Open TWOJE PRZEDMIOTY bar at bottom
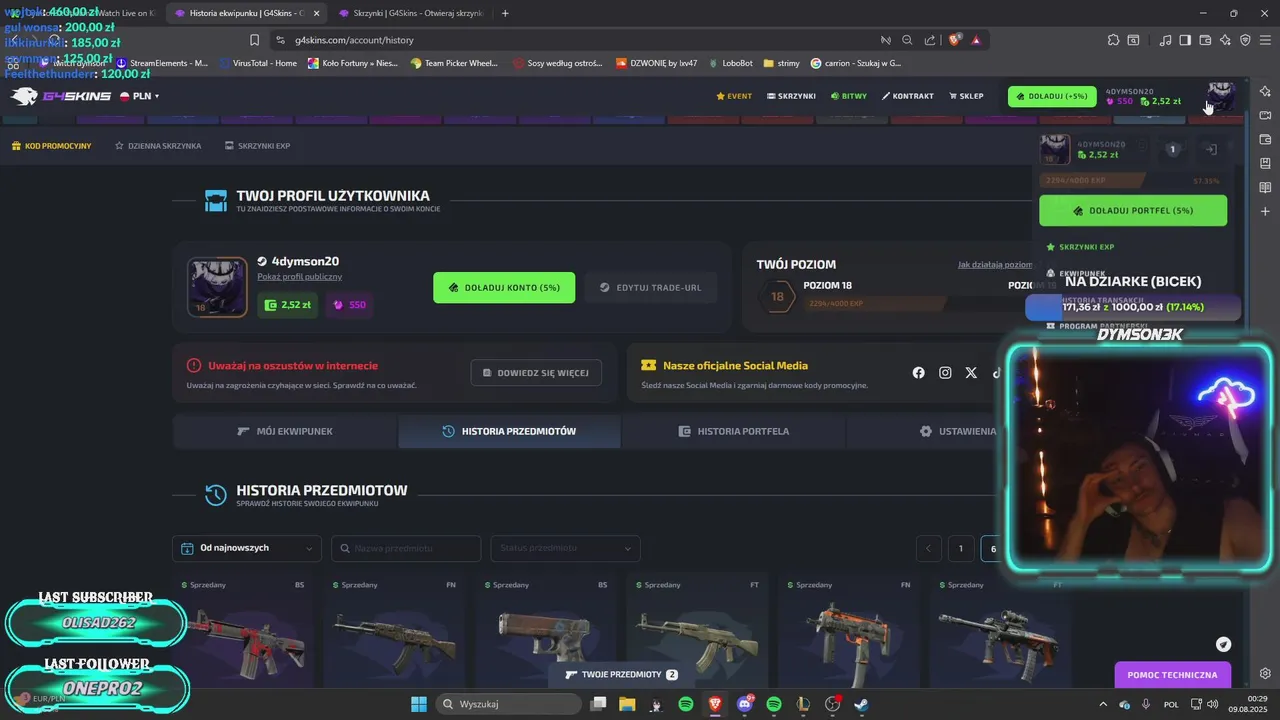Image resolution: width=1280 pixels, height=720 pixels. pos(622,675)
